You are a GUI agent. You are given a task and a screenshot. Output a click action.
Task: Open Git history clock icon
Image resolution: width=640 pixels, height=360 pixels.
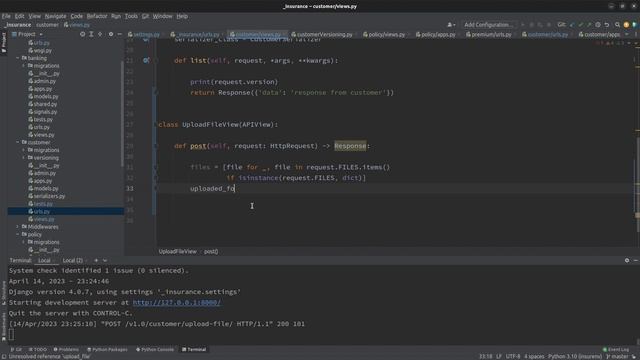[x=598, y=25]
